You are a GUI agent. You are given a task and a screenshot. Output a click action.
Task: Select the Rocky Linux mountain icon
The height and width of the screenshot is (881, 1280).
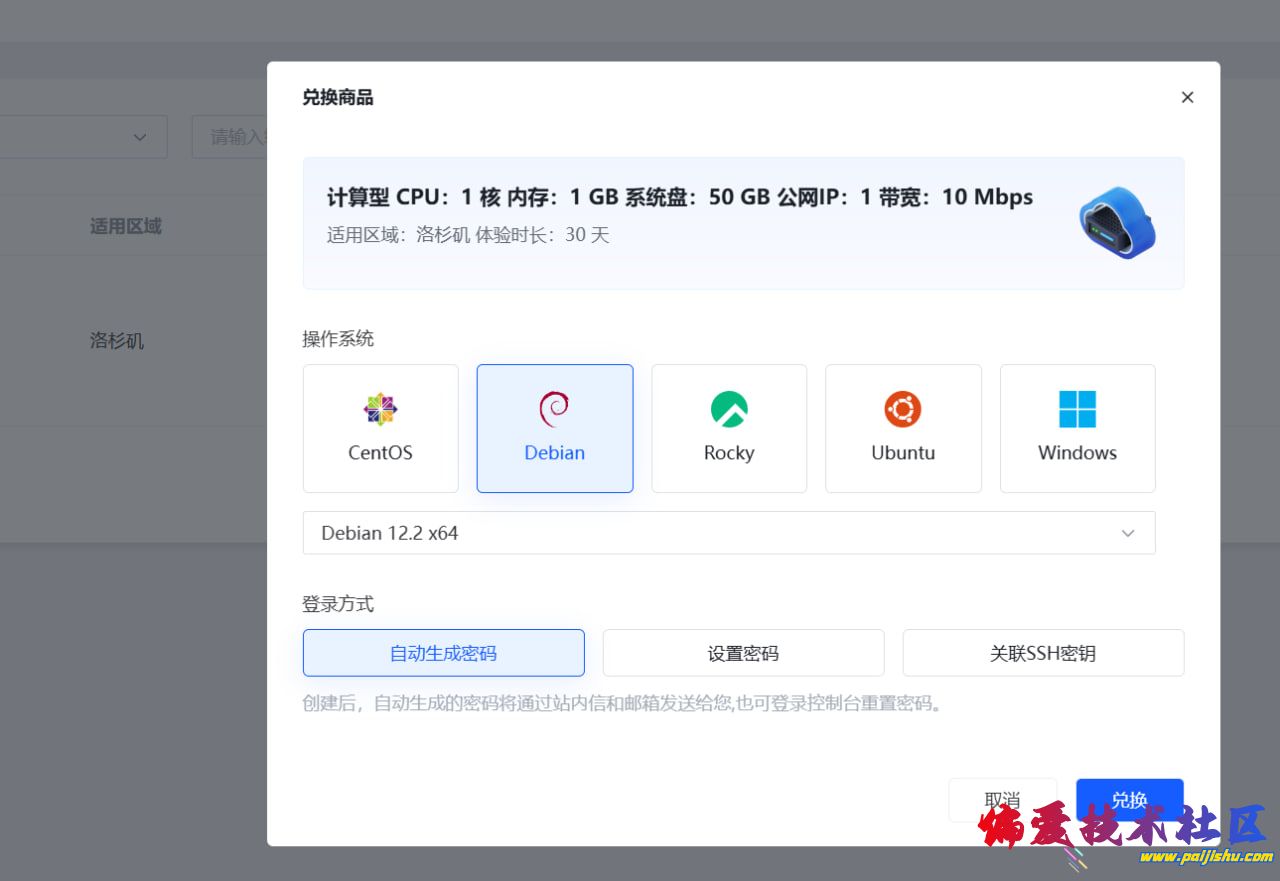point(729,409)
